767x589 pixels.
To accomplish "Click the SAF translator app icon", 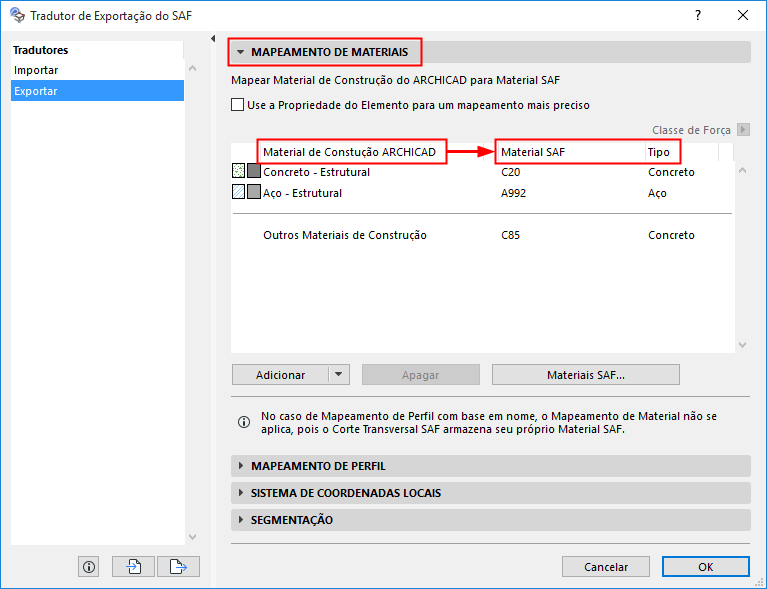I will point(17,15).
